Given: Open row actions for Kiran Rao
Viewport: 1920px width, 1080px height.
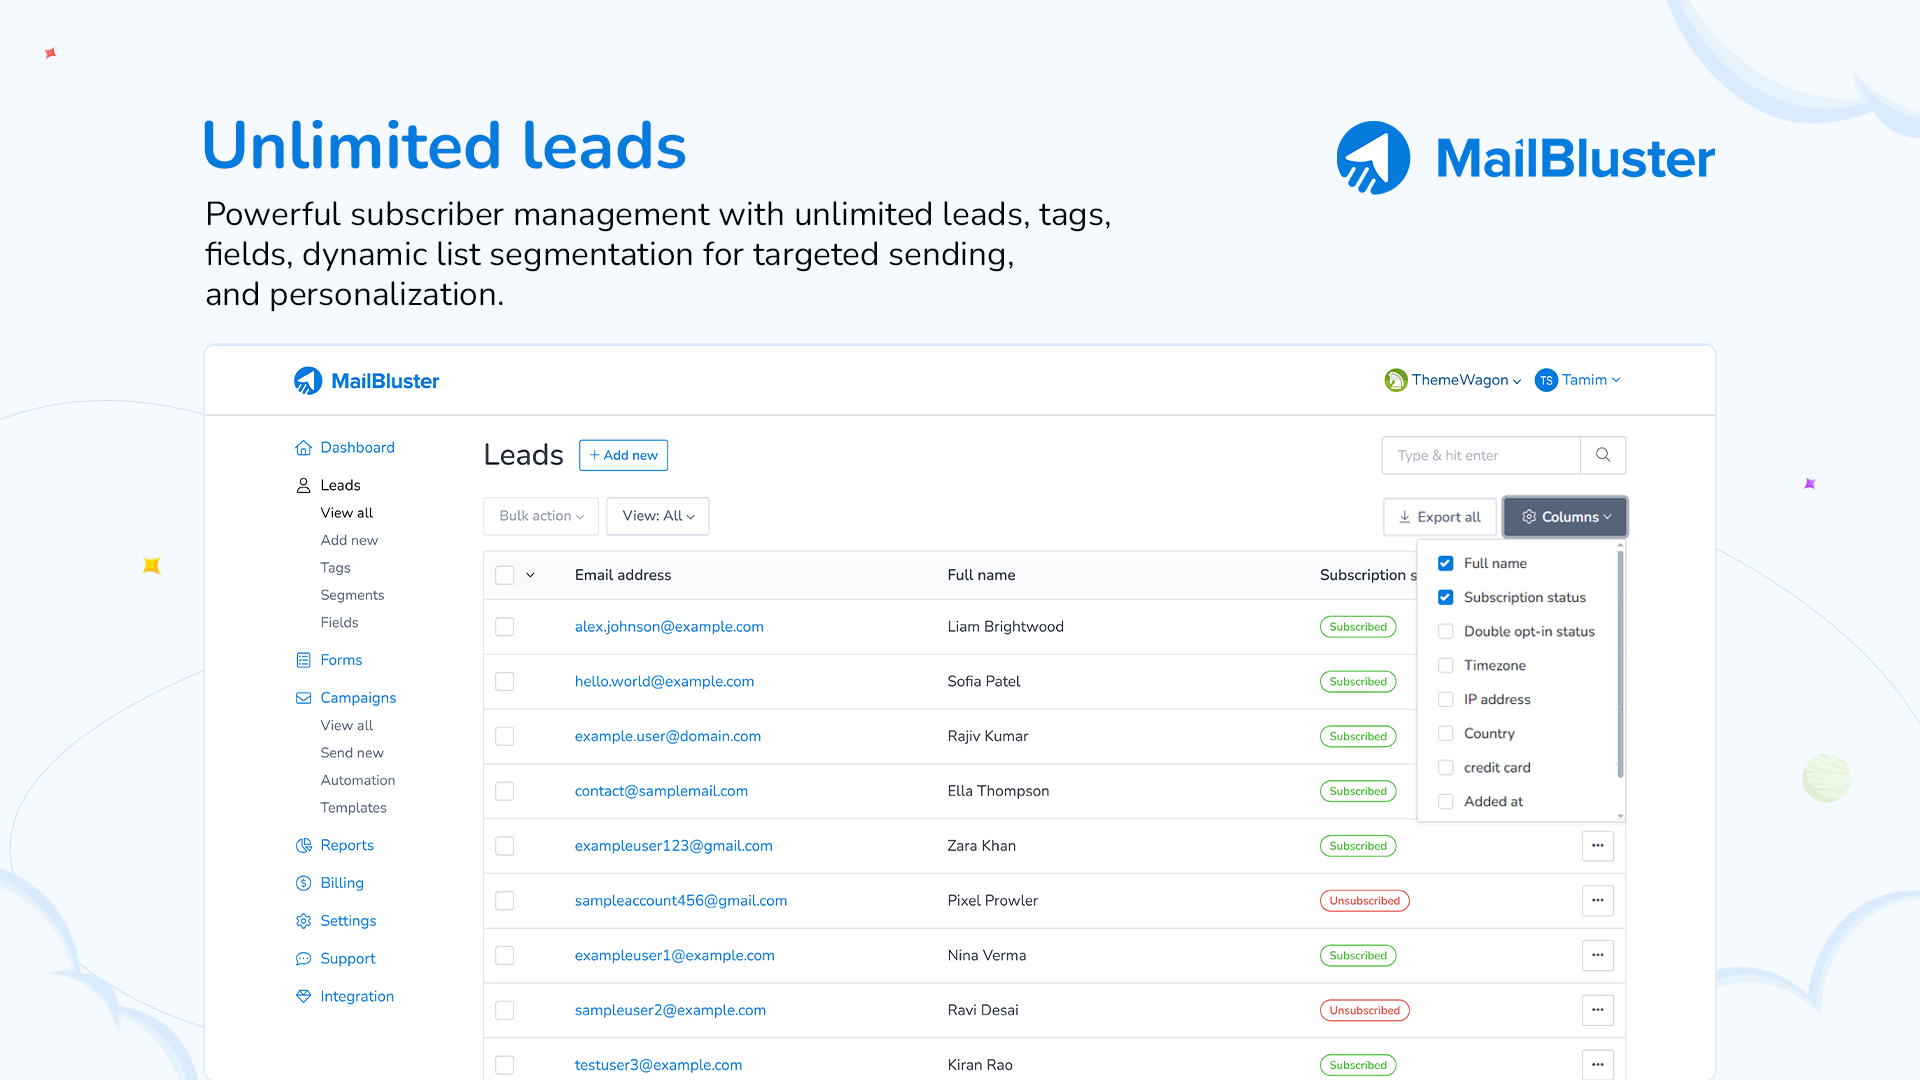Looking at the screenshot, I should [1598, 1064].
